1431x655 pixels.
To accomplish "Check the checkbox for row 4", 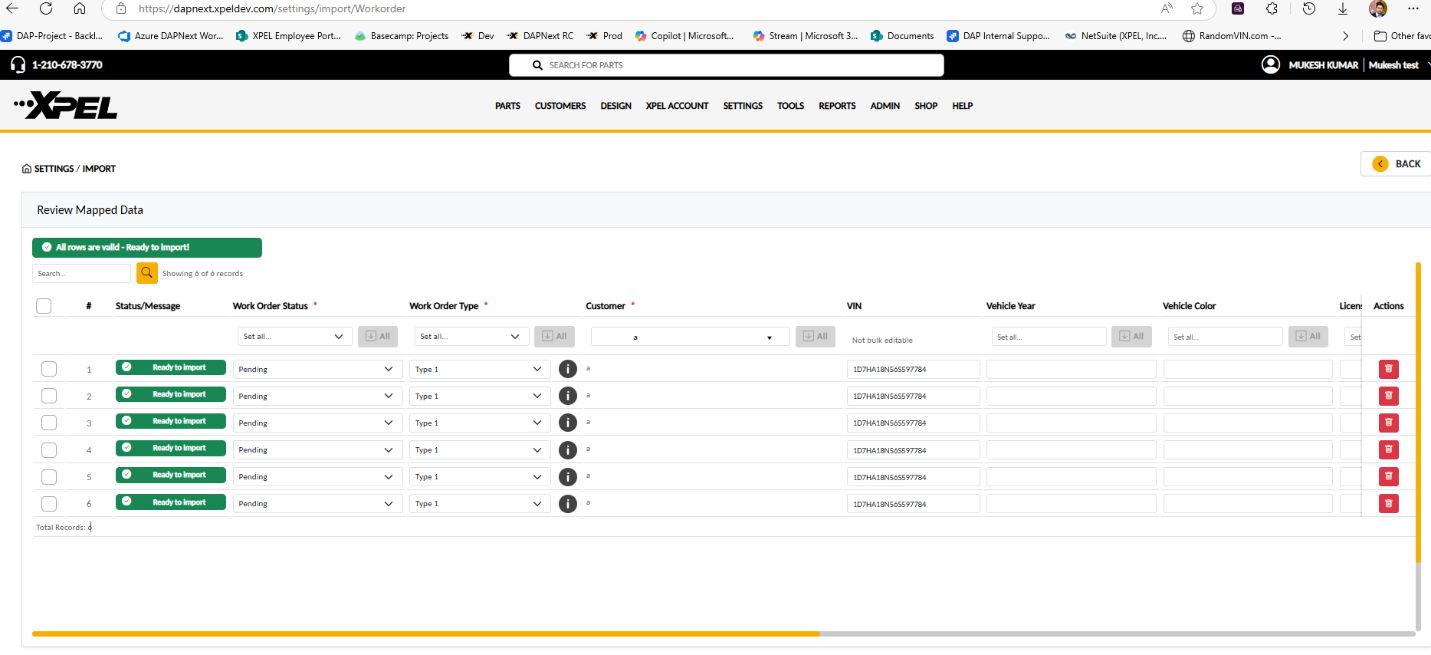I will (49, 450).
